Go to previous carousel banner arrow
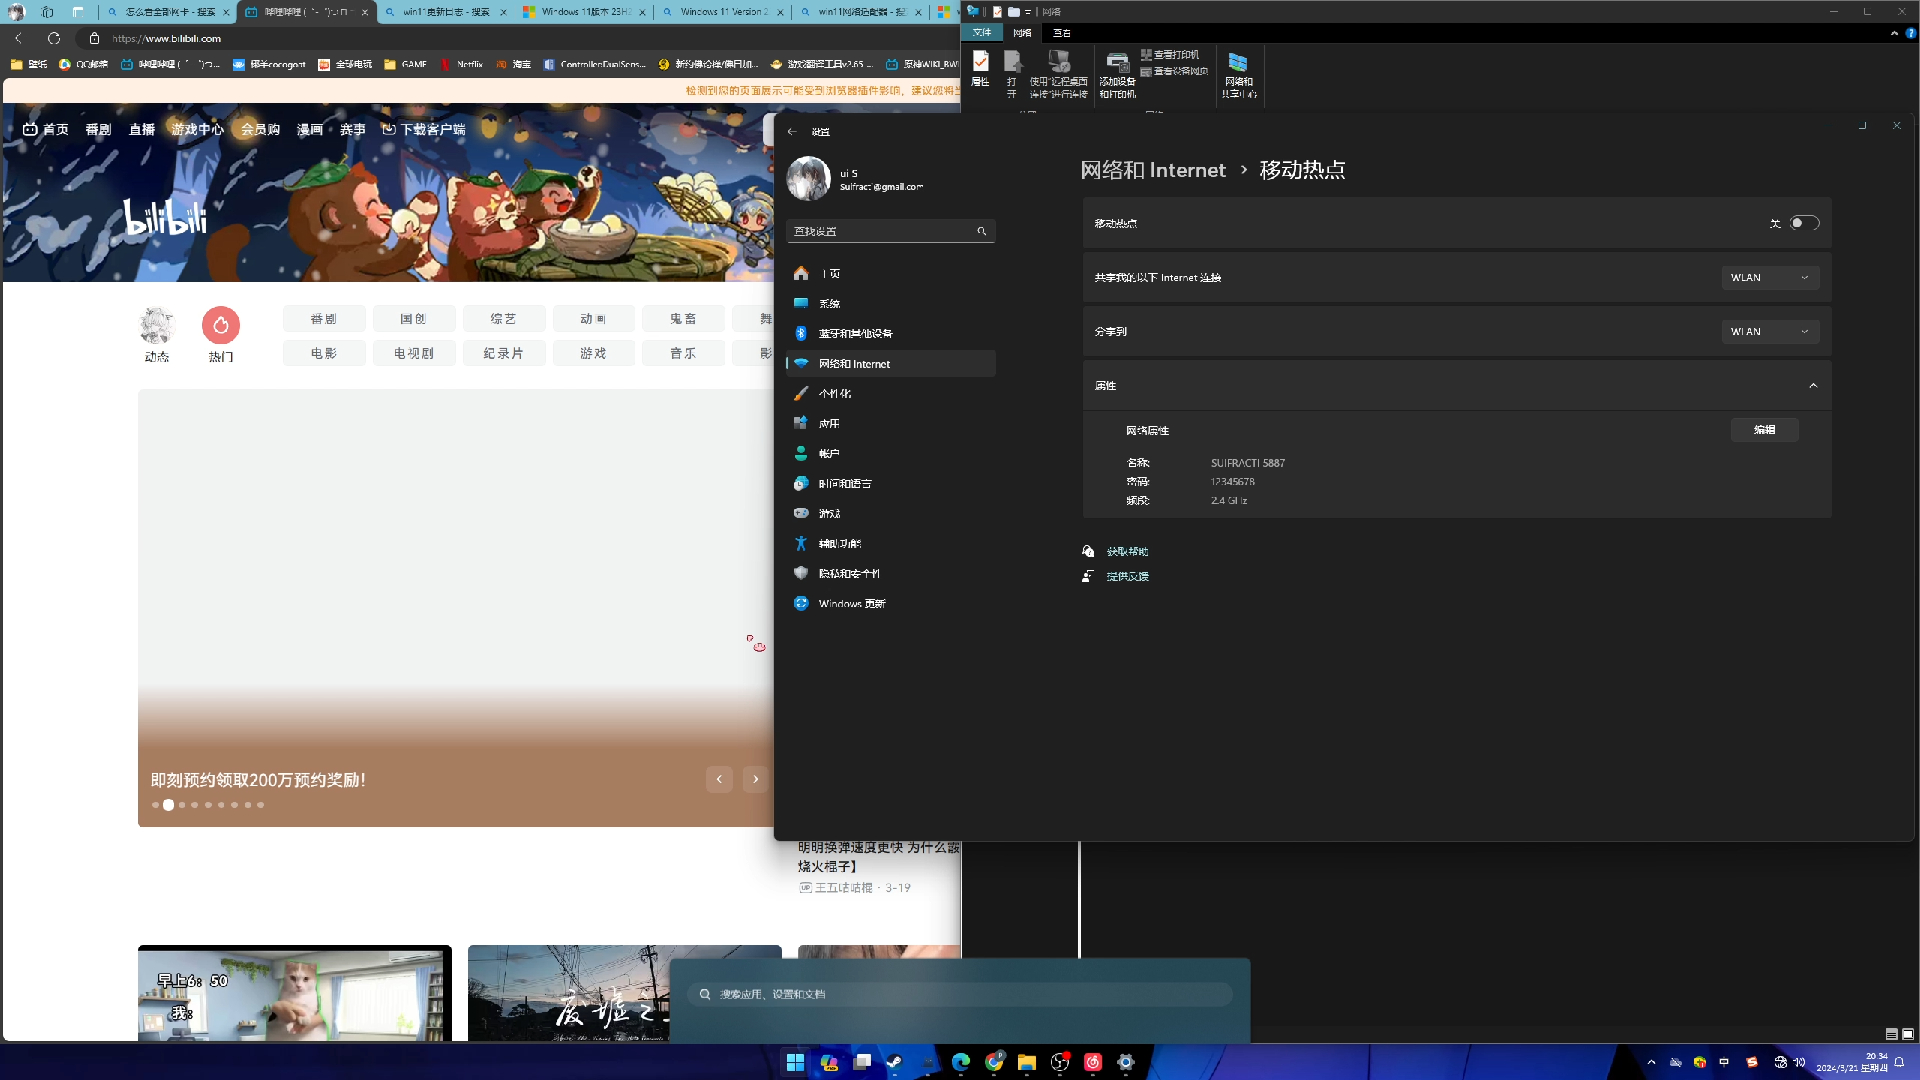The width and height of the screenshot is (1920, 1080). tap(719, 779)
